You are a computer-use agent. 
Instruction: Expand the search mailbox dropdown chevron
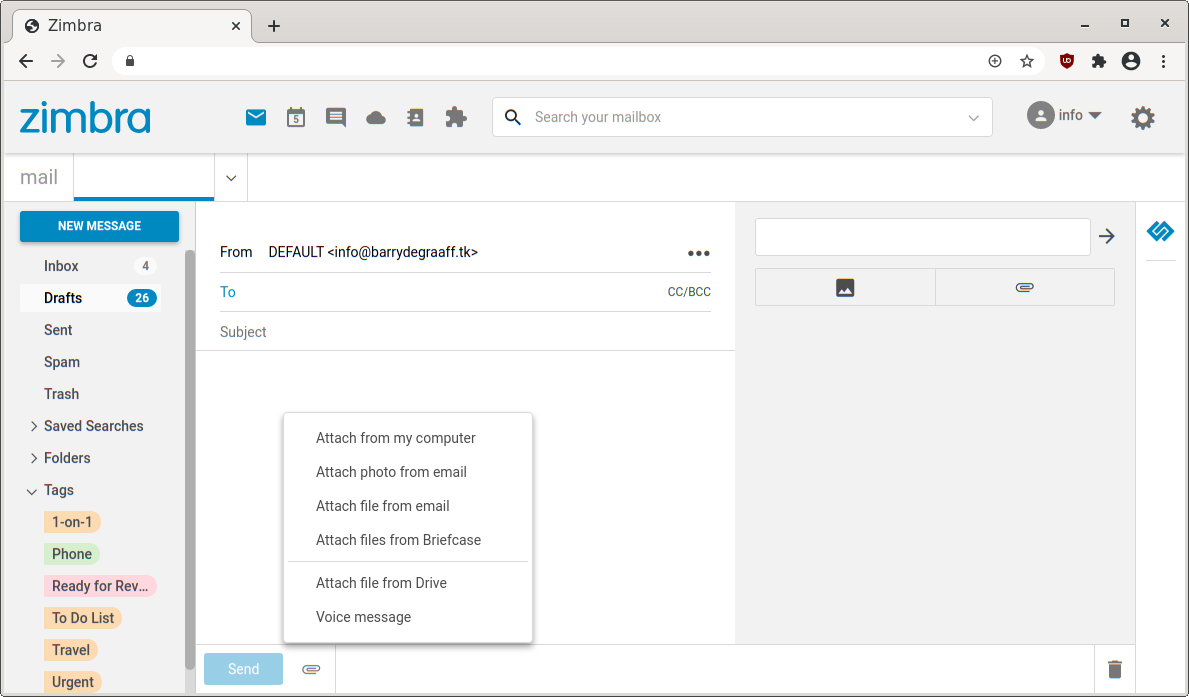[974, 118]
